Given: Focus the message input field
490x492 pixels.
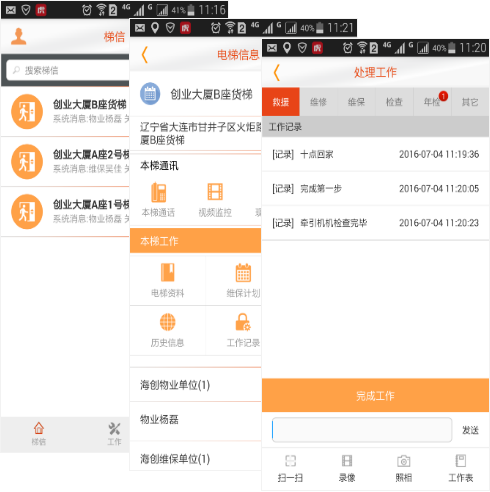Looking at the screenshot, I should click(362, 430).
